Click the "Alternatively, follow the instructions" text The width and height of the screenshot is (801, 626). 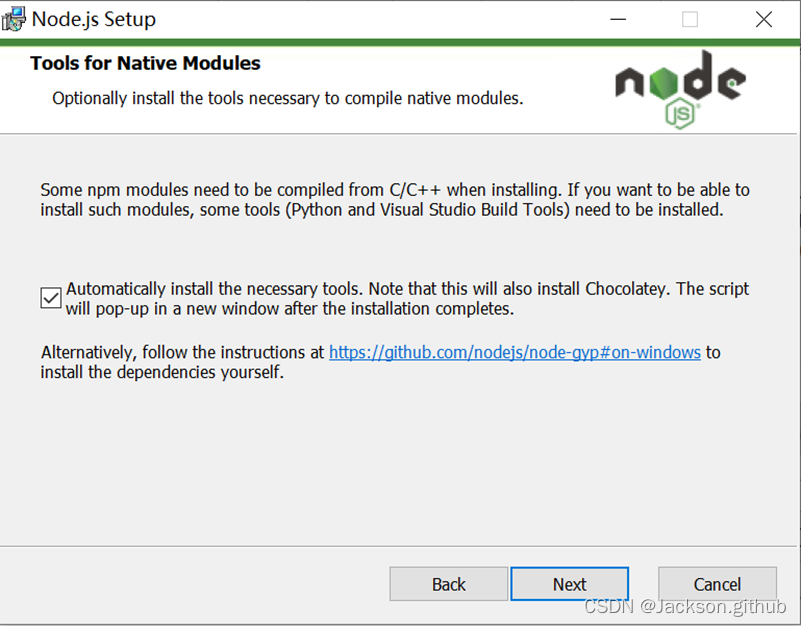[183, 352]
